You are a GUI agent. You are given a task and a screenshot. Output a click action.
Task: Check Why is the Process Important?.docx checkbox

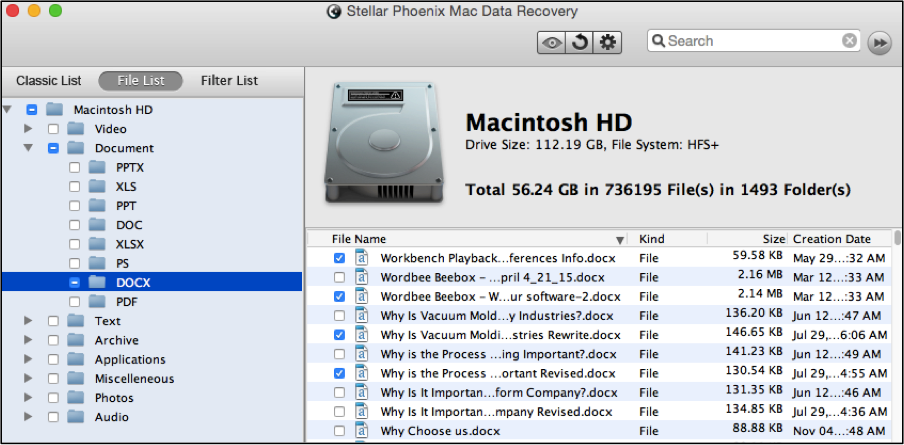click(340, 354)
